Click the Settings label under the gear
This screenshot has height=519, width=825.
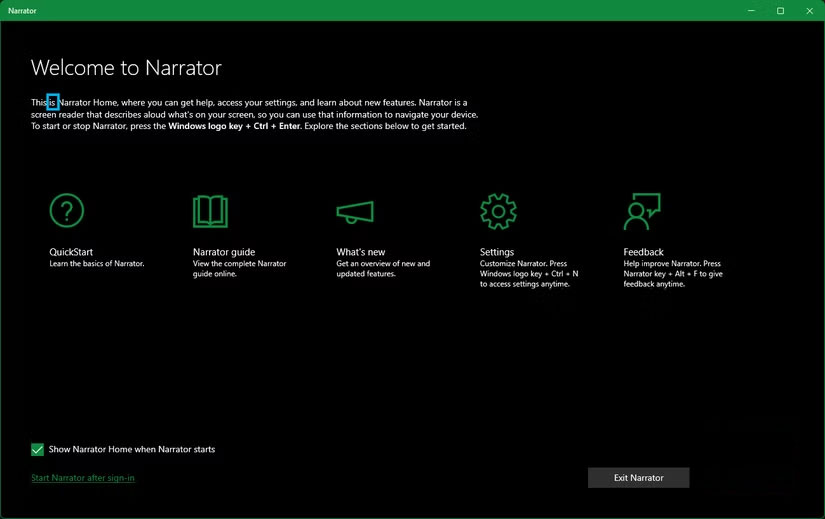pos(497,252)
